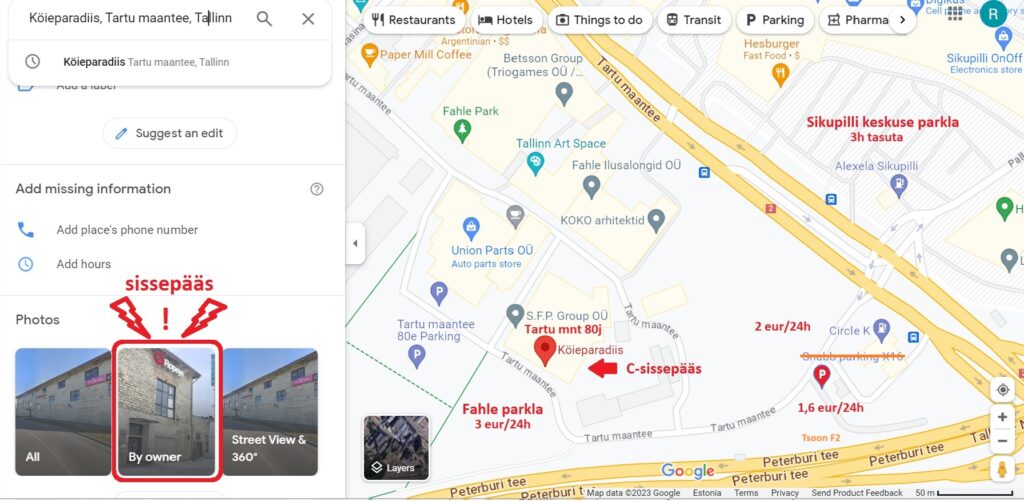Zoom out with the minus button

coord(1002,441)
